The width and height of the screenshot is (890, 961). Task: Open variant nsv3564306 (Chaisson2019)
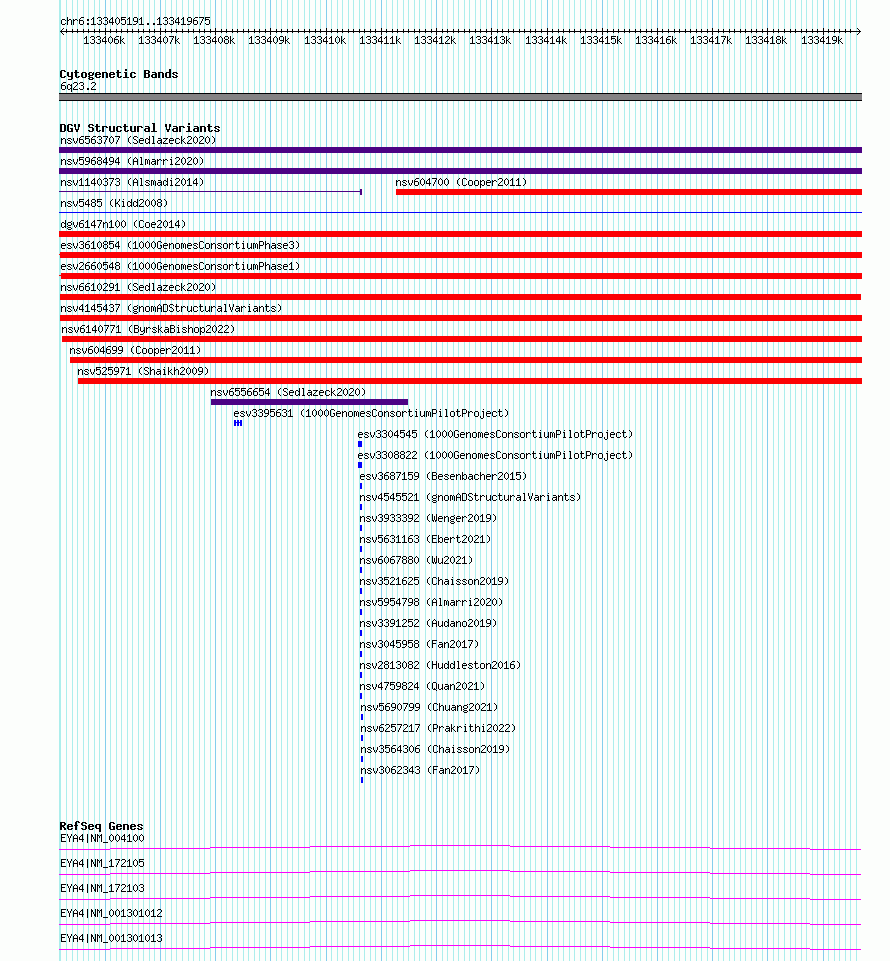(x=435, y=749)
